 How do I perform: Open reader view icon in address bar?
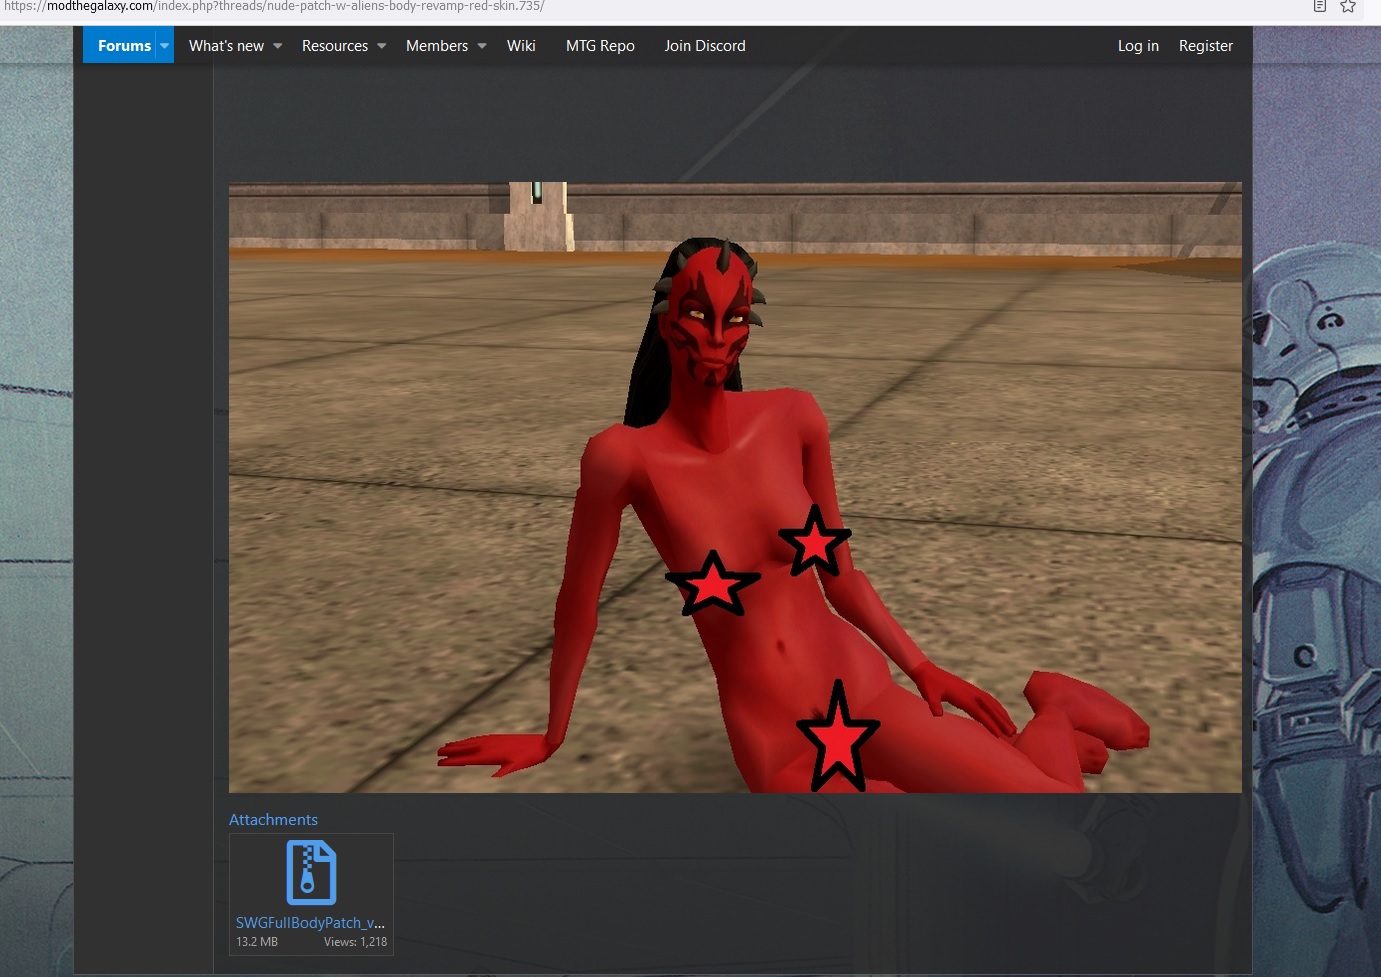pyautogui.click(x=1320, y=6)
